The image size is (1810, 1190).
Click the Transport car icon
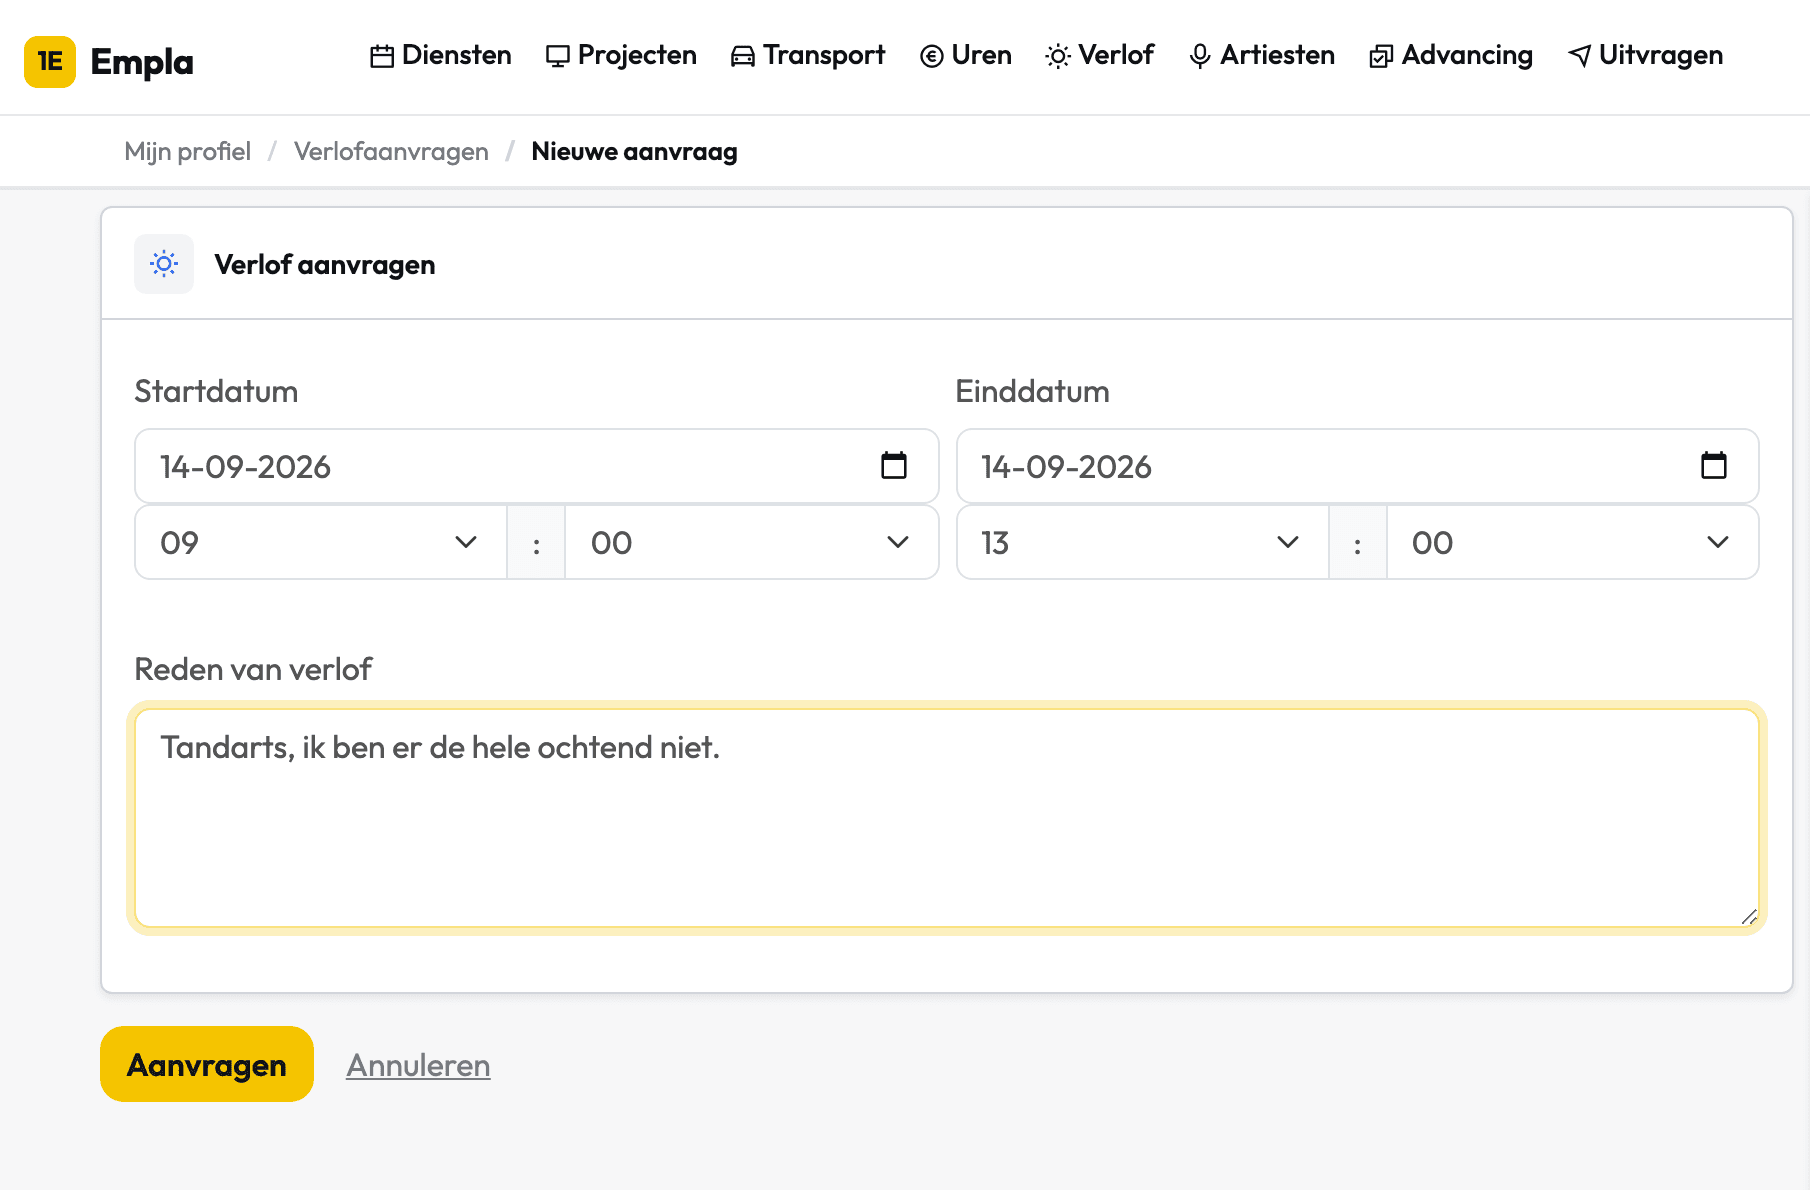(x=743, y=56)
